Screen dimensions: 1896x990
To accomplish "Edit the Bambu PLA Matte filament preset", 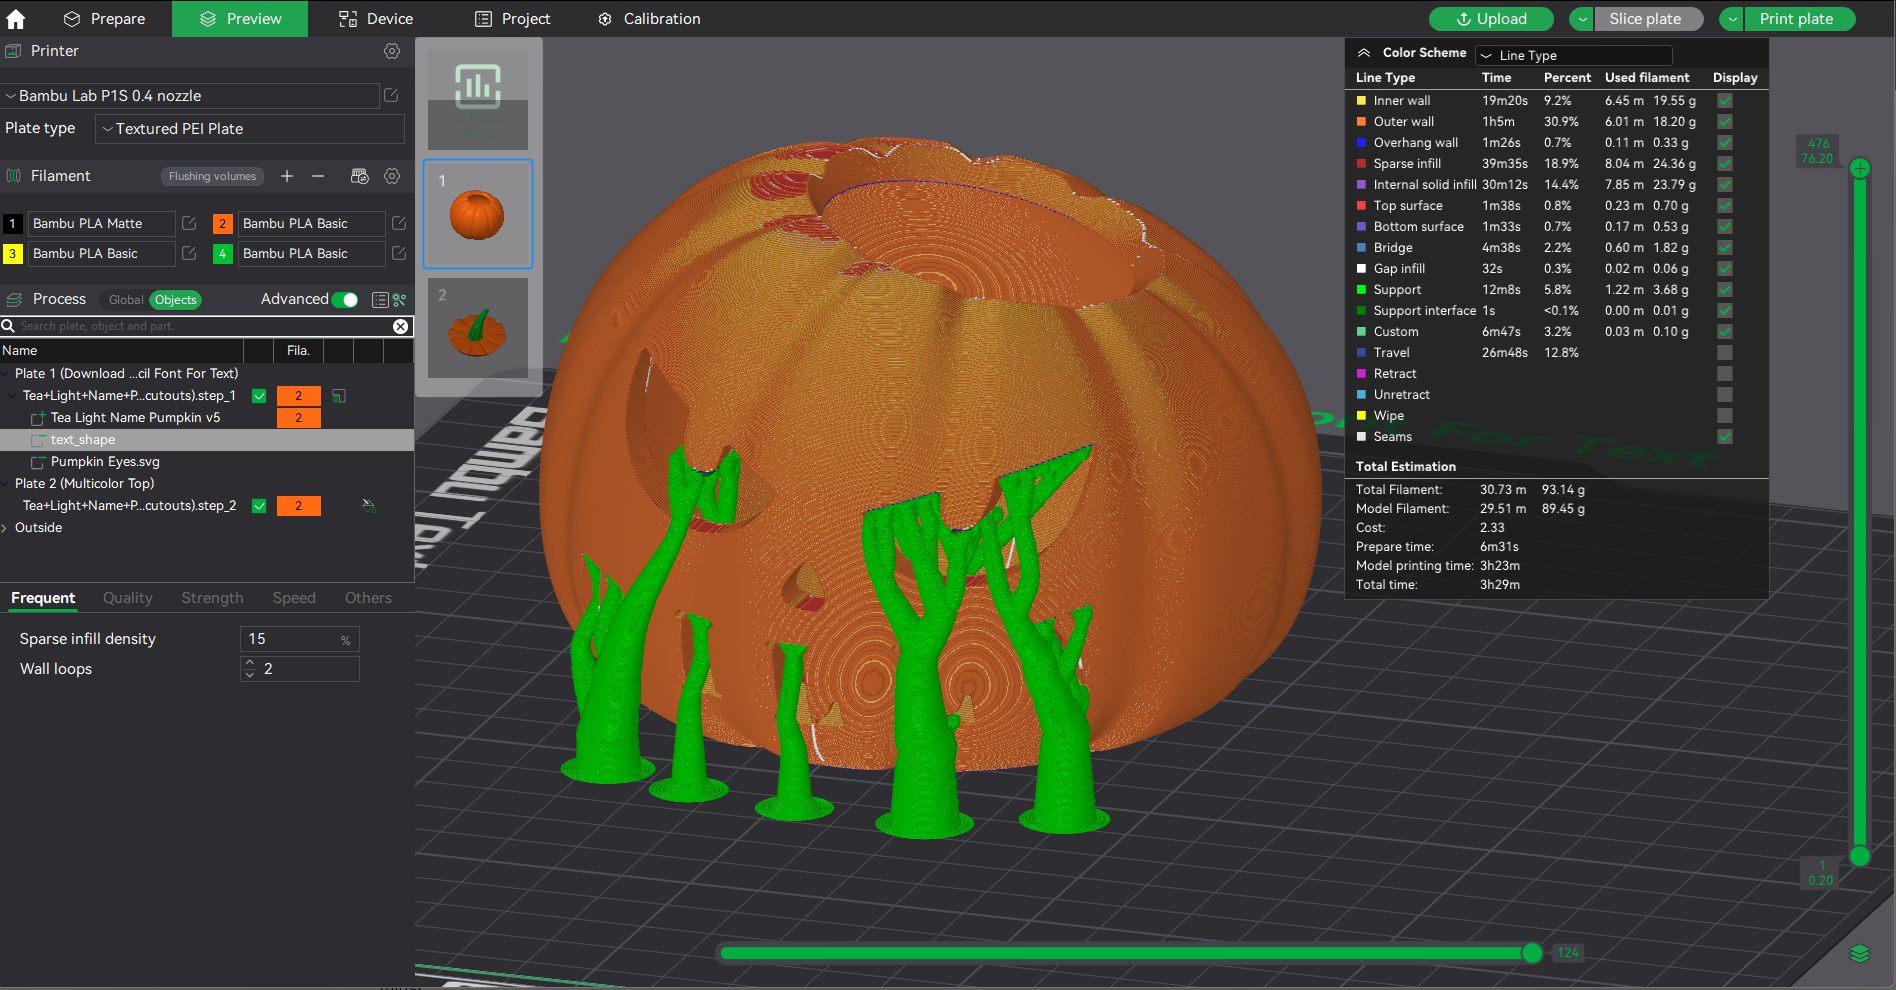I will point(189,223).
